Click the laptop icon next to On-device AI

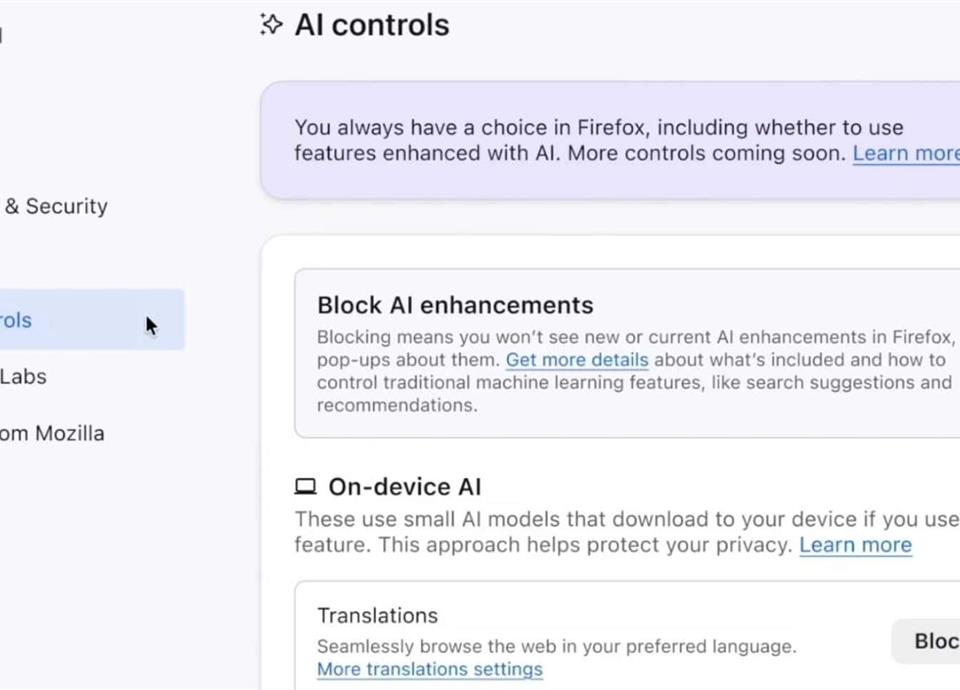pyautogui.click(x=305, y=488)
